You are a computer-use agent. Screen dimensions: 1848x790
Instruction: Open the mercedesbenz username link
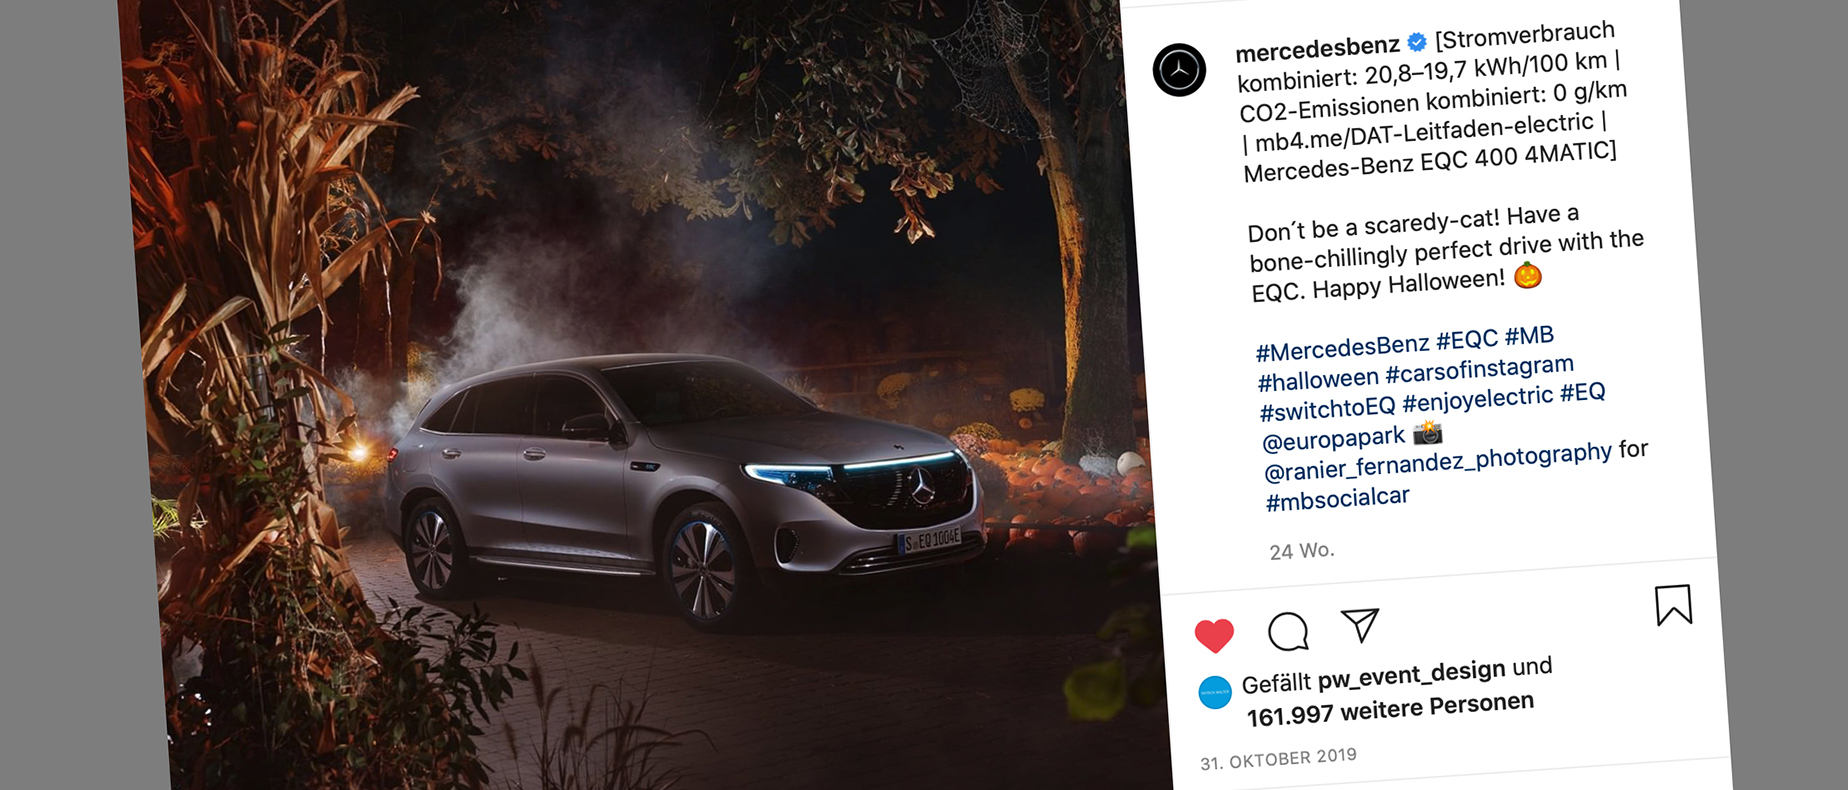[x=1318, y=47]
